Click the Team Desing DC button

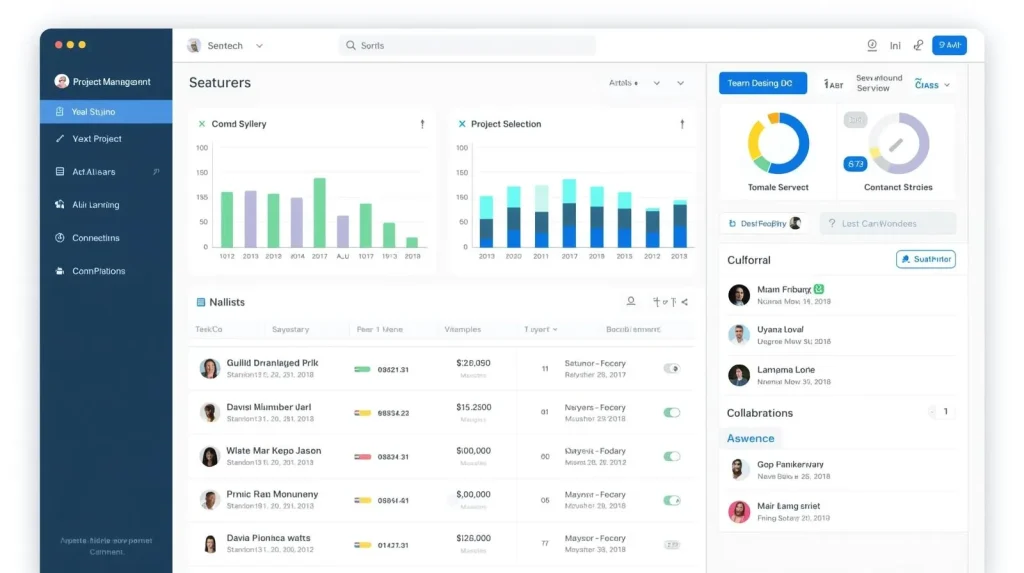[763, 83]
